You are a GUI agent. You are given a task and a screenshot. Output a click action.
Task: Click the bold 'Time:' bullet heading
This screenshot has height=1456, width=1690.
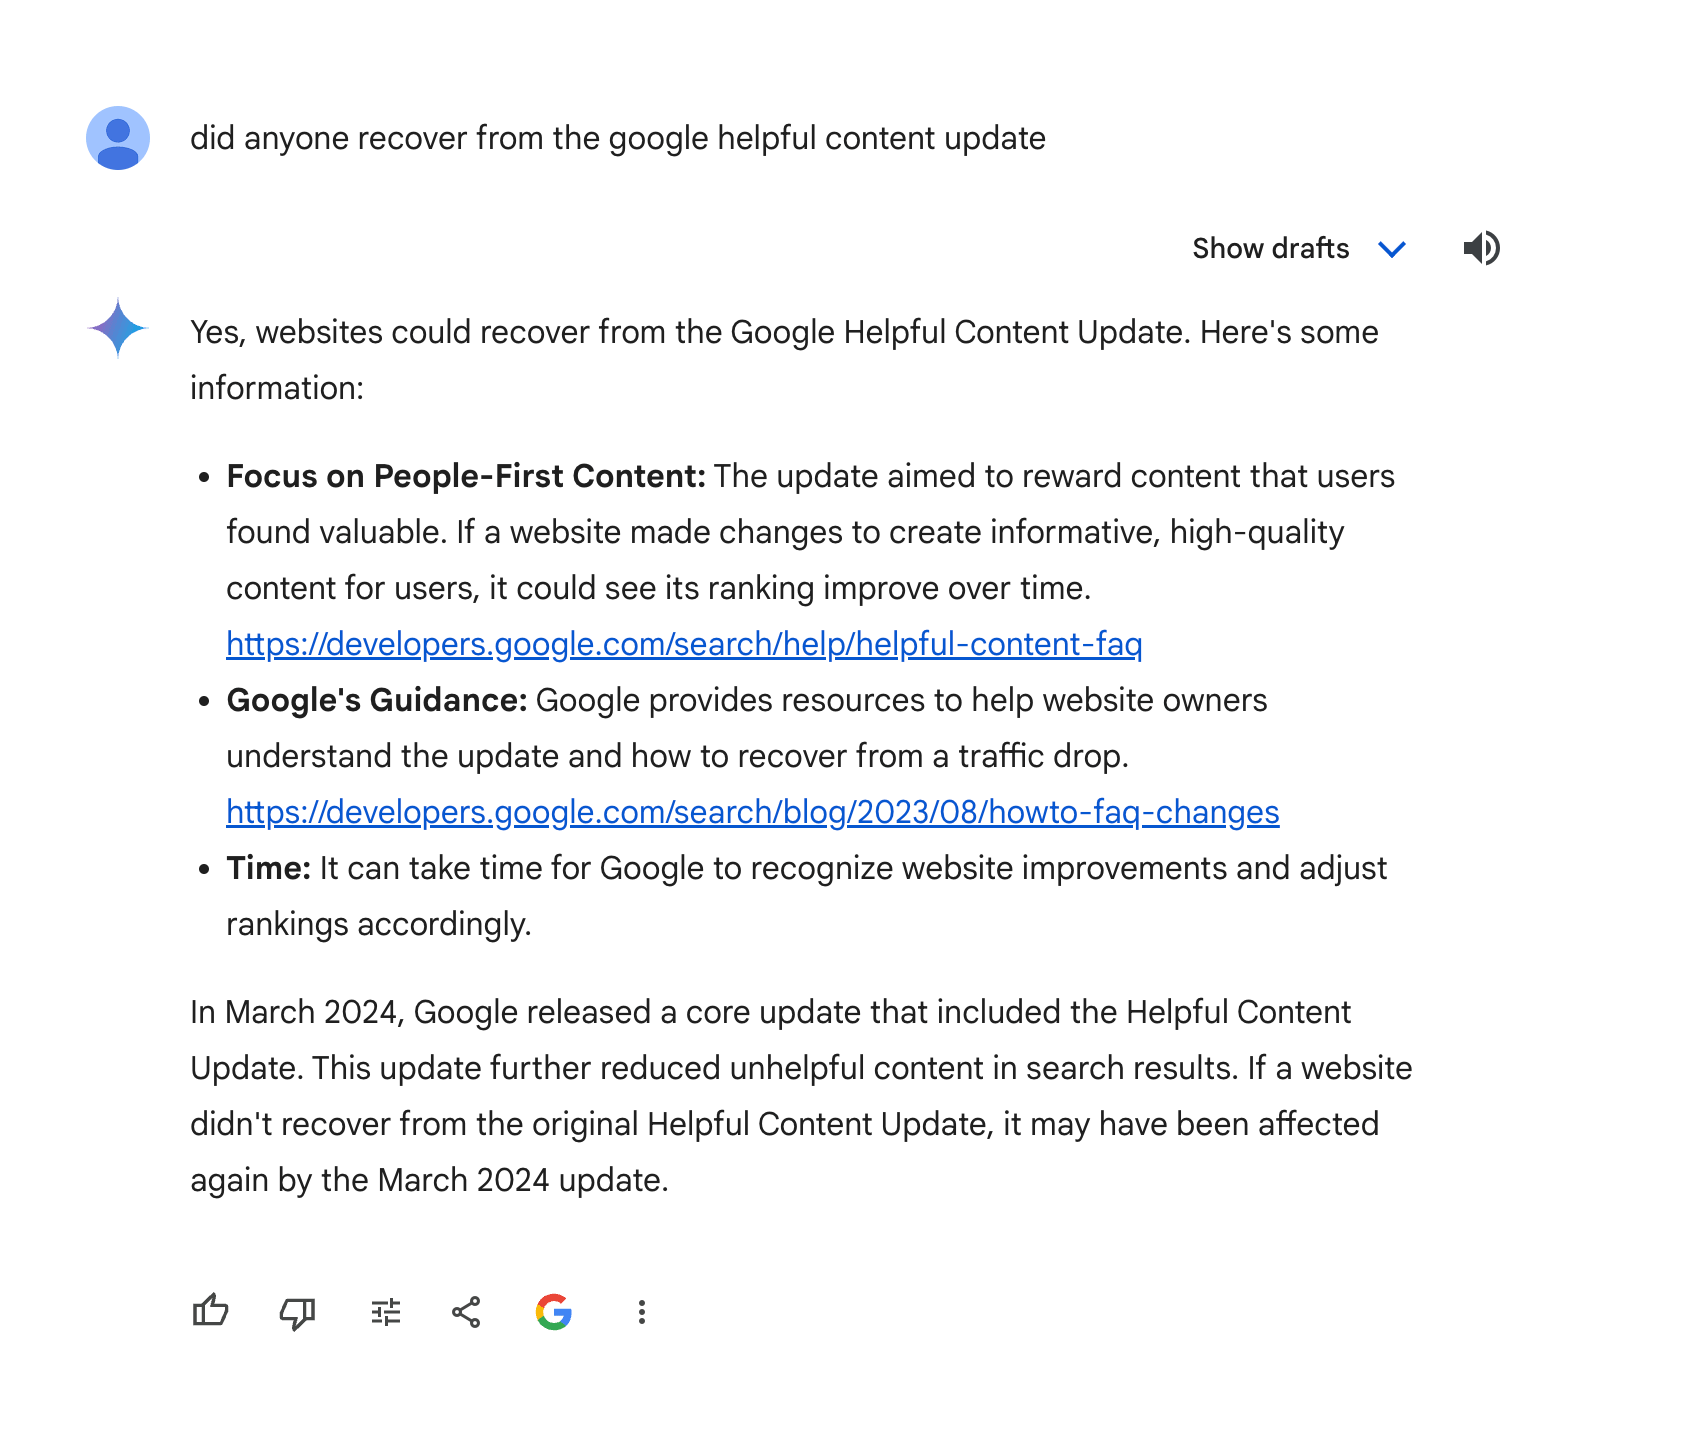coord(268,868)
